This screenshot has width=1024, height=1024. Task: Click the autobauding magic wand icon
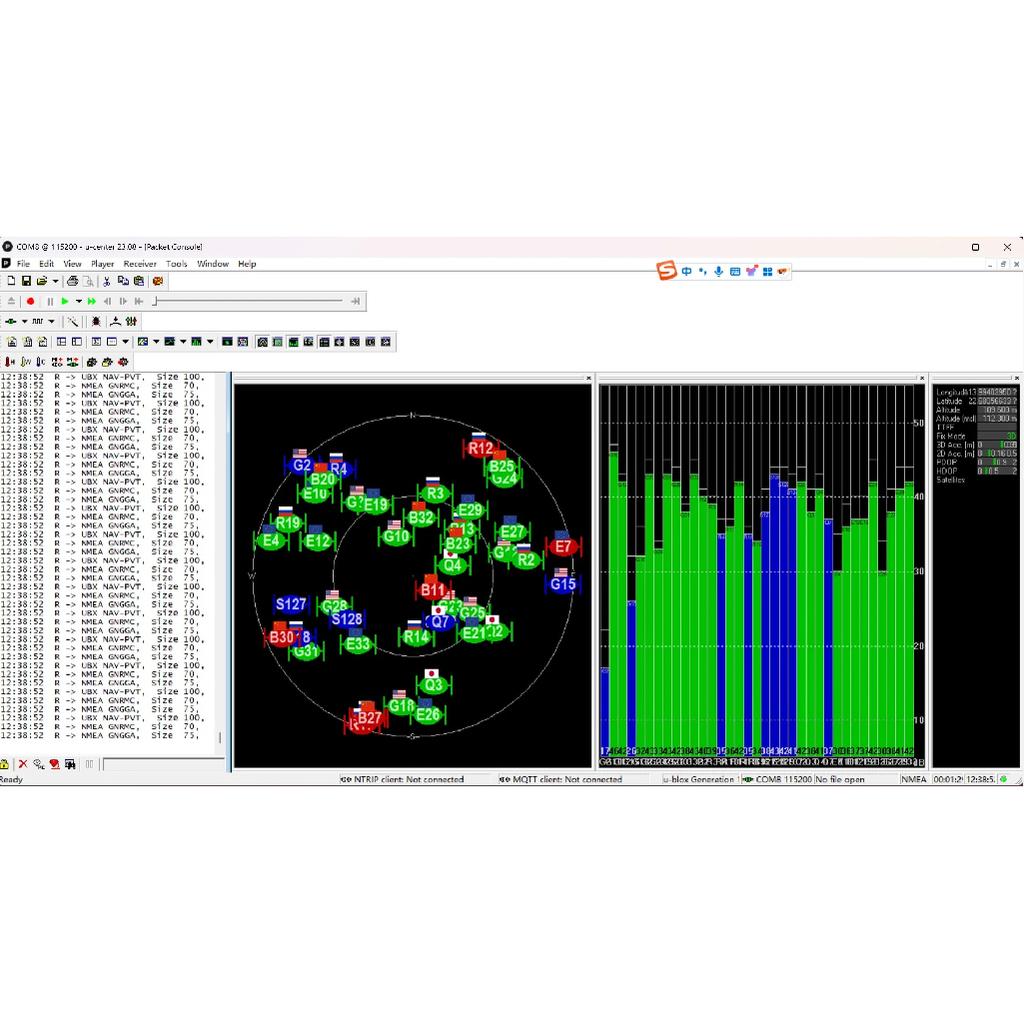click(73, 321)
